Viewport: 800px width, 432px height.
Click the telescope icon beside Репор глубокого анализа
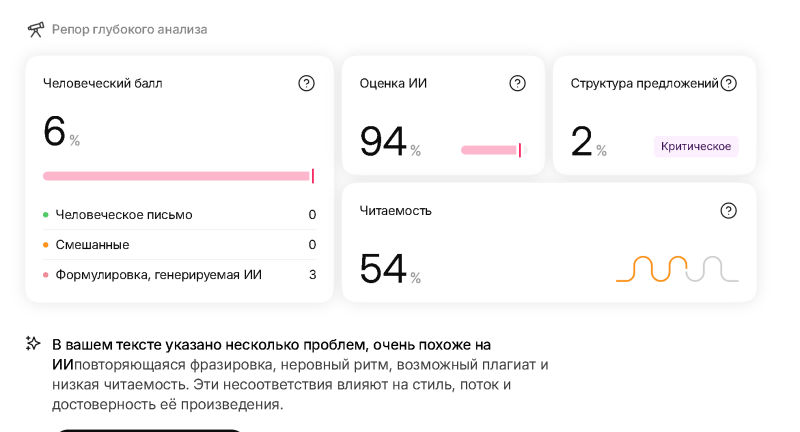click(35, 30)
